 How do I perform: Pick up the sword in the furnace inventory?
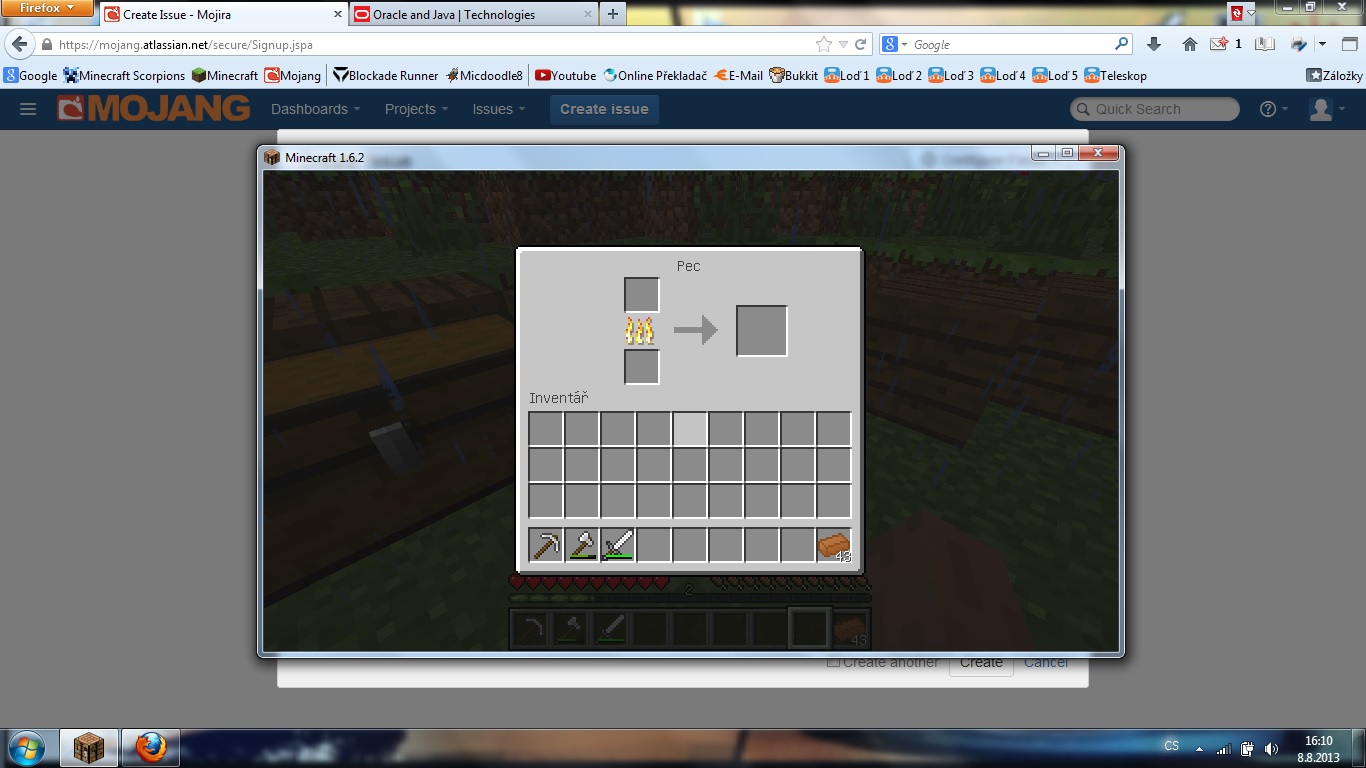pyautogui.click(x=619, y=545)
